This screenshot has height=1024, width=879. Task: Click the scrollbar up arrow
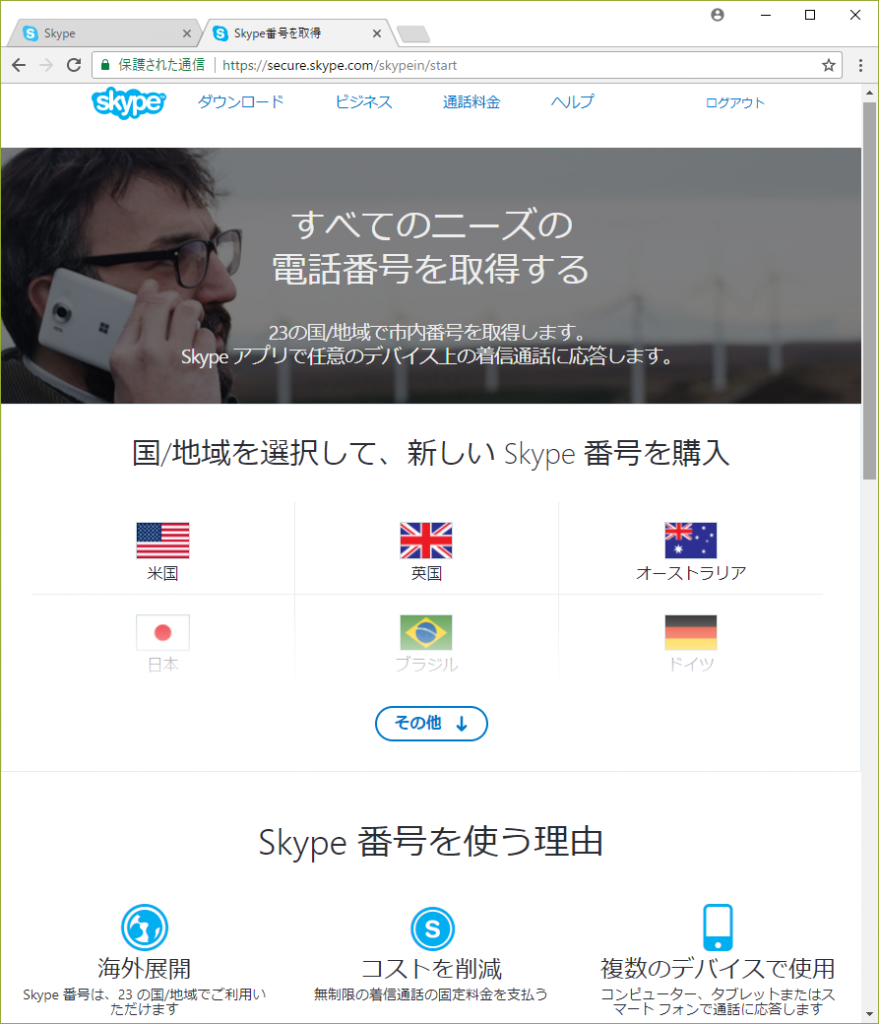coord(869,93)
